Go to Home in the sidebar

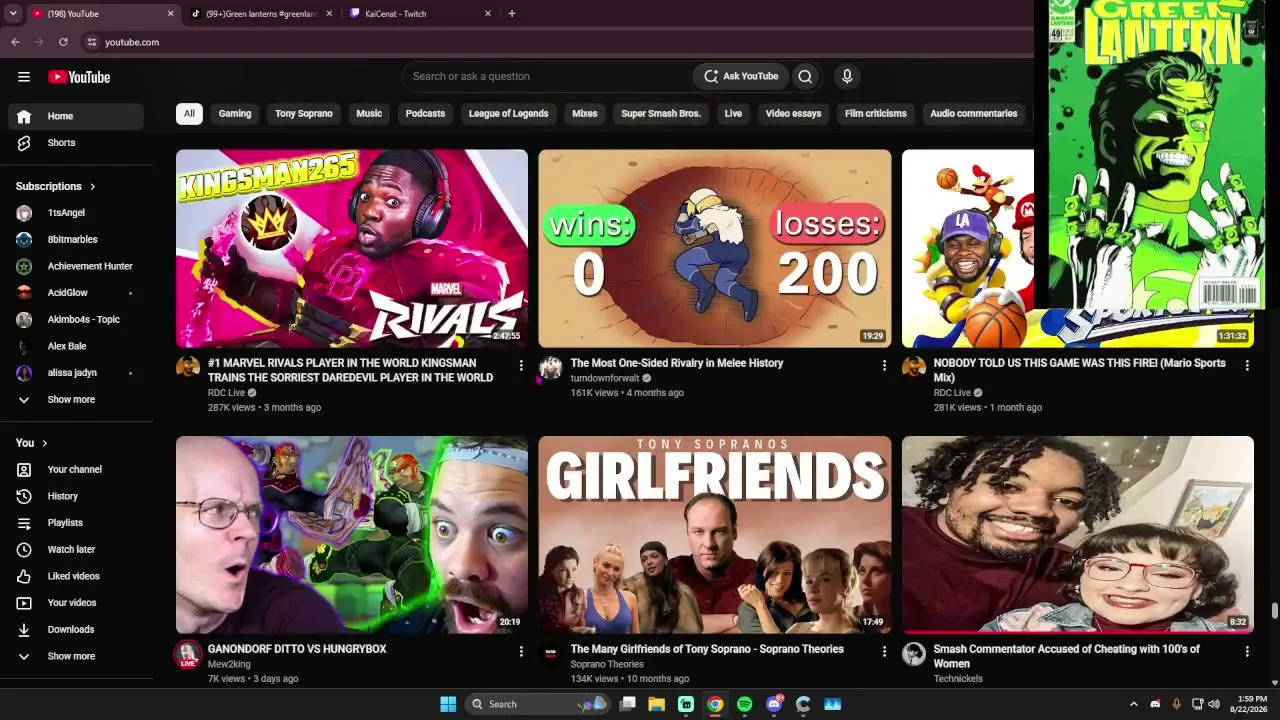pyautogui.click(x=76, y=116)
